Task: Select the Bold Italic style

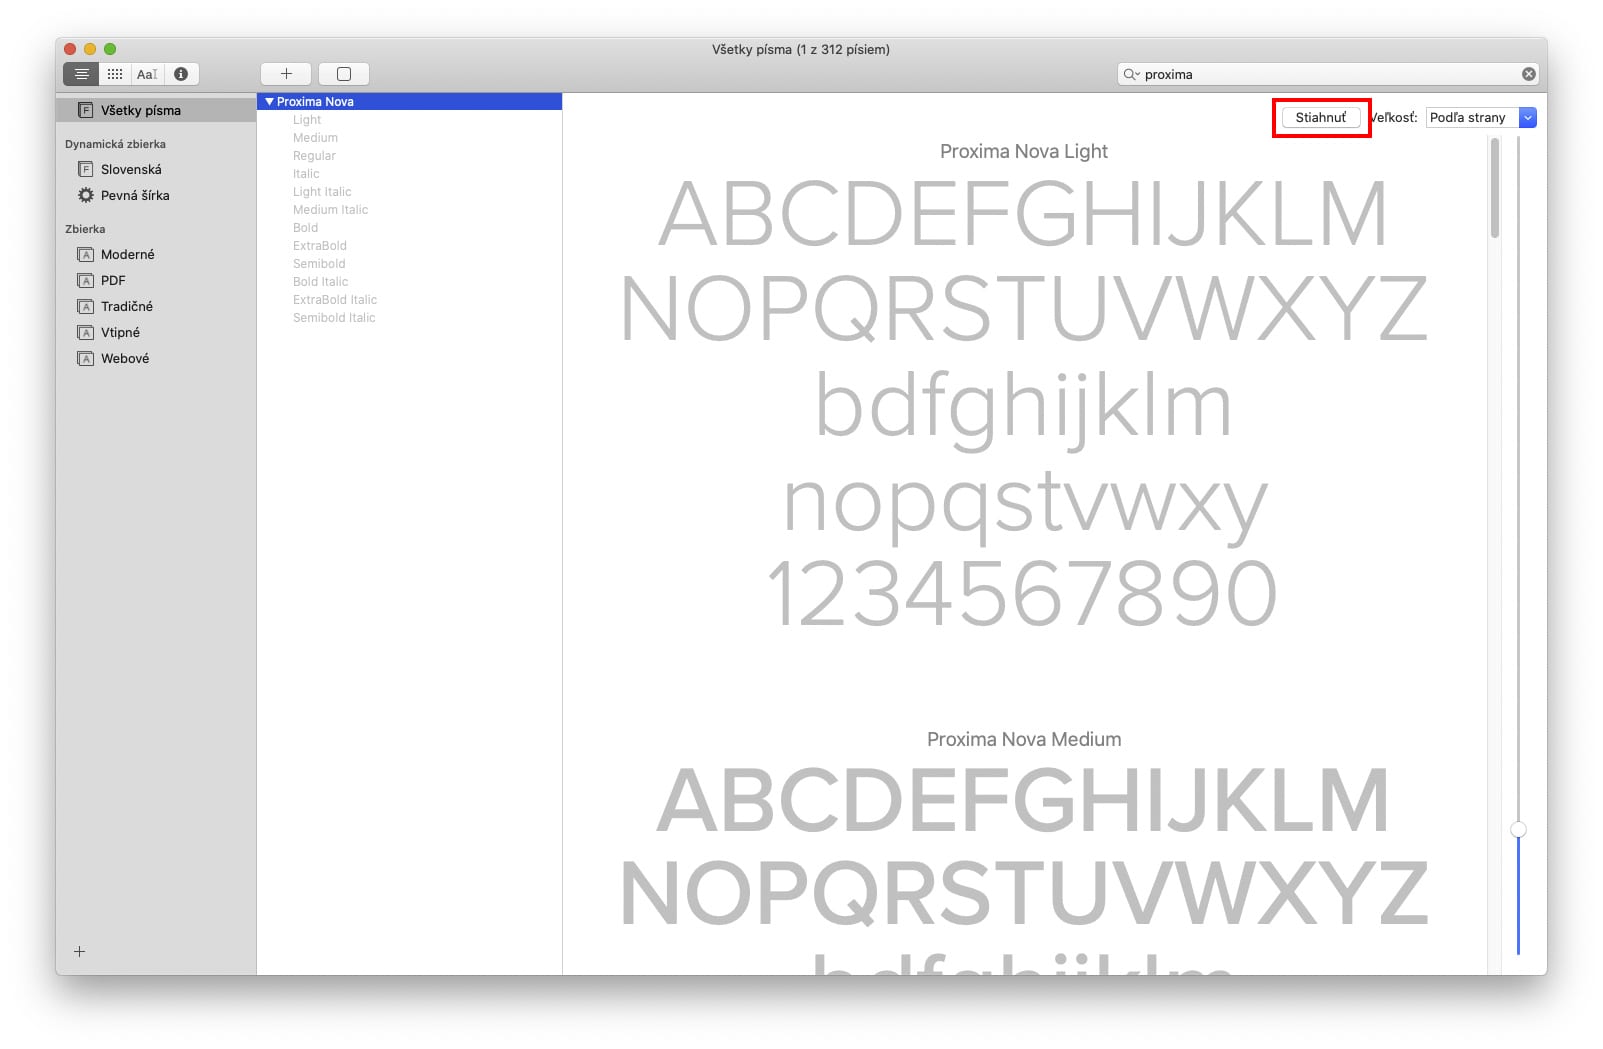Action: [320, 282]
